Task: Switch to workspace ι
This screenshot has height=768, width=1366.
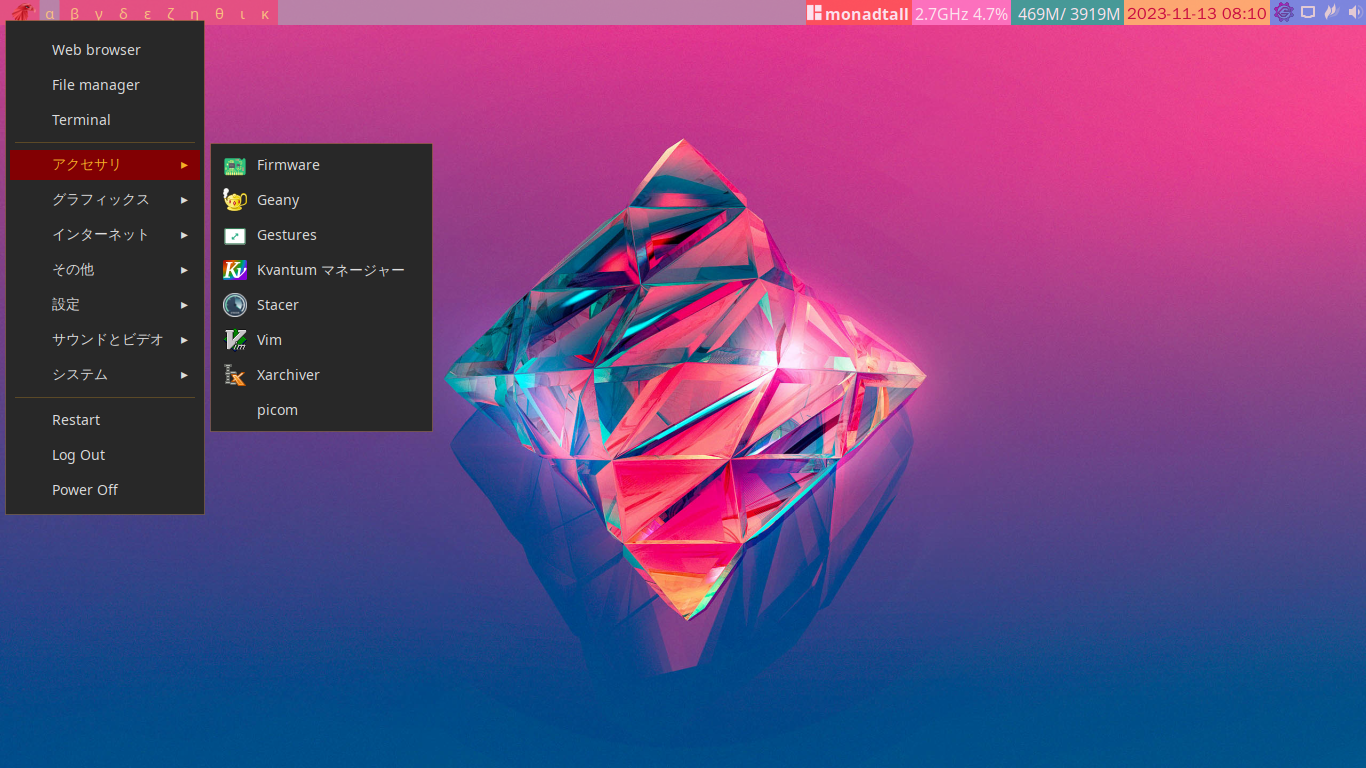Action: pos(242,13)
